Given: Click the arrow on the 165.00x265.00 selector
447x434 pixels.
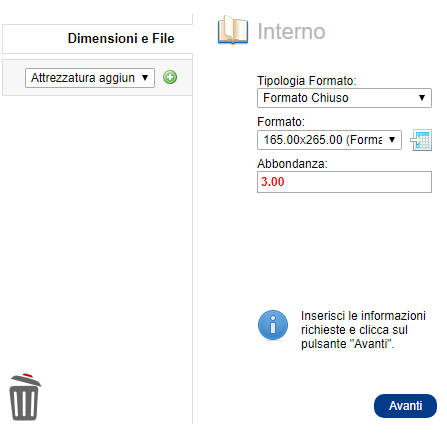Looking at the screenshot, I should pyautogui.click(x=392, y=140).
